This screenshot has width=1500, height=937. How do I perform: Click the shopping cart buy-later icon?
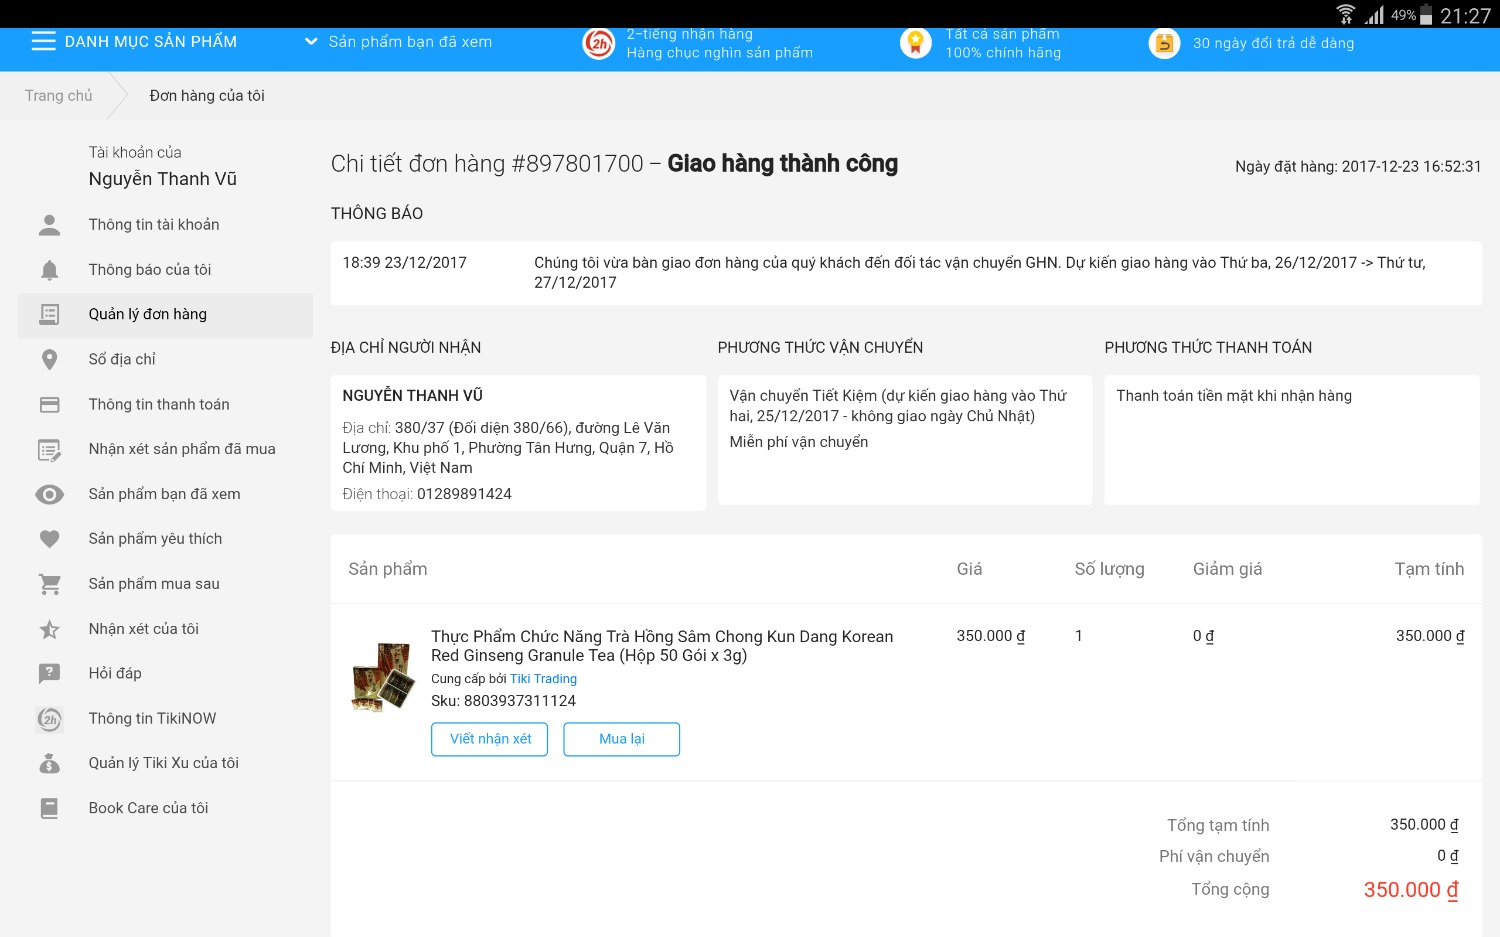point(49,584)
